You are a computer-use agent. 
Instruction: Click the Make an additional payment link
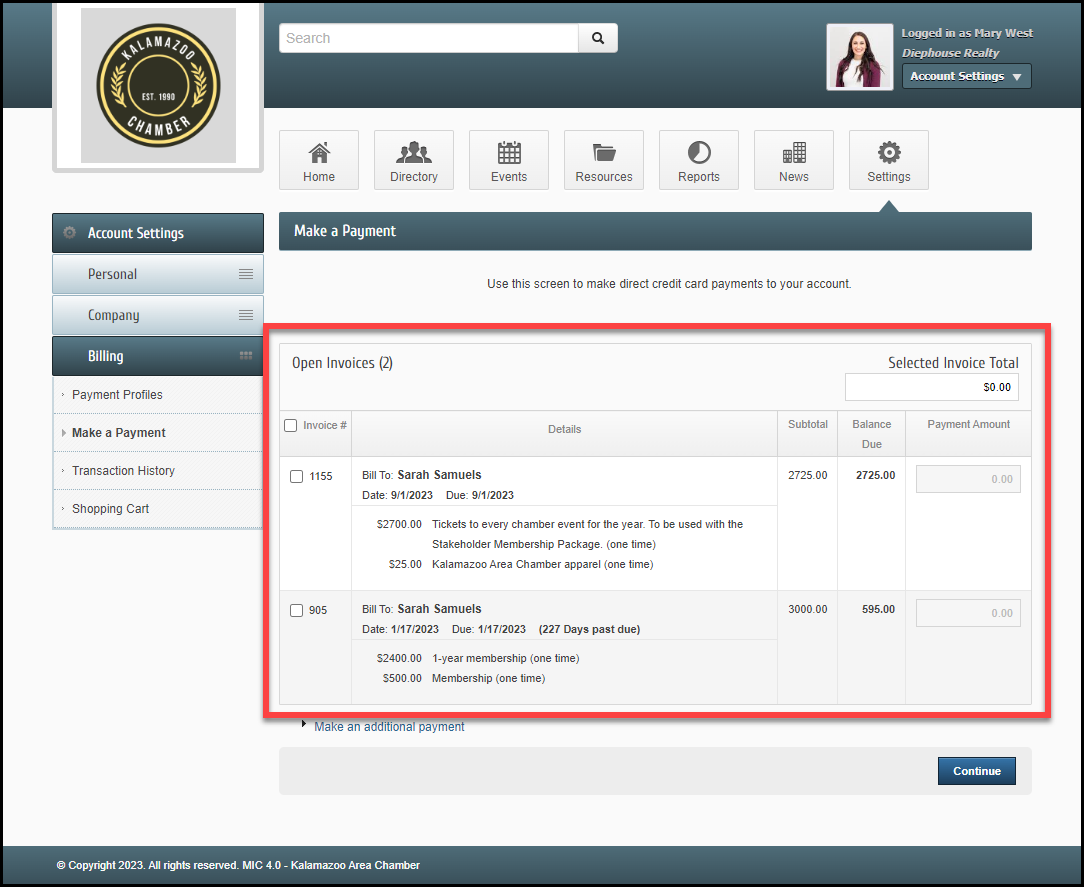click(389, 727)
